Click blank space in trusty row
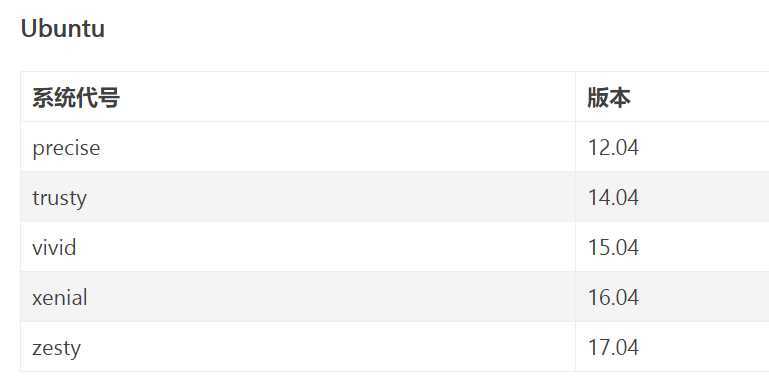The width and height of the screenshot is (769, 377). (329, 197)
